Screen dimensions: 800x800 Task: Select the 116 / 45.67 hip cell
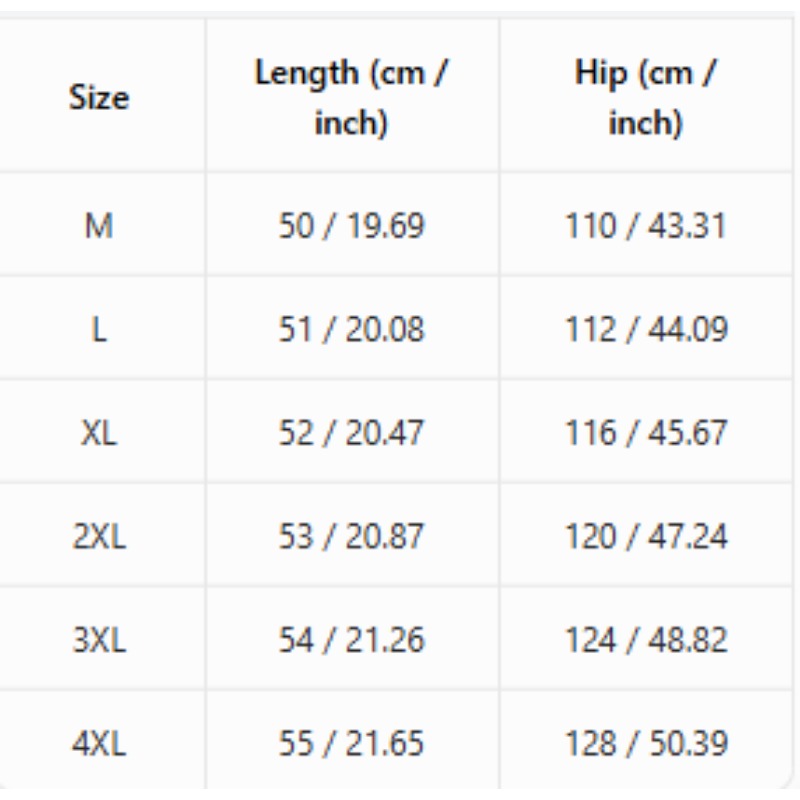click(x=645, y=432)
